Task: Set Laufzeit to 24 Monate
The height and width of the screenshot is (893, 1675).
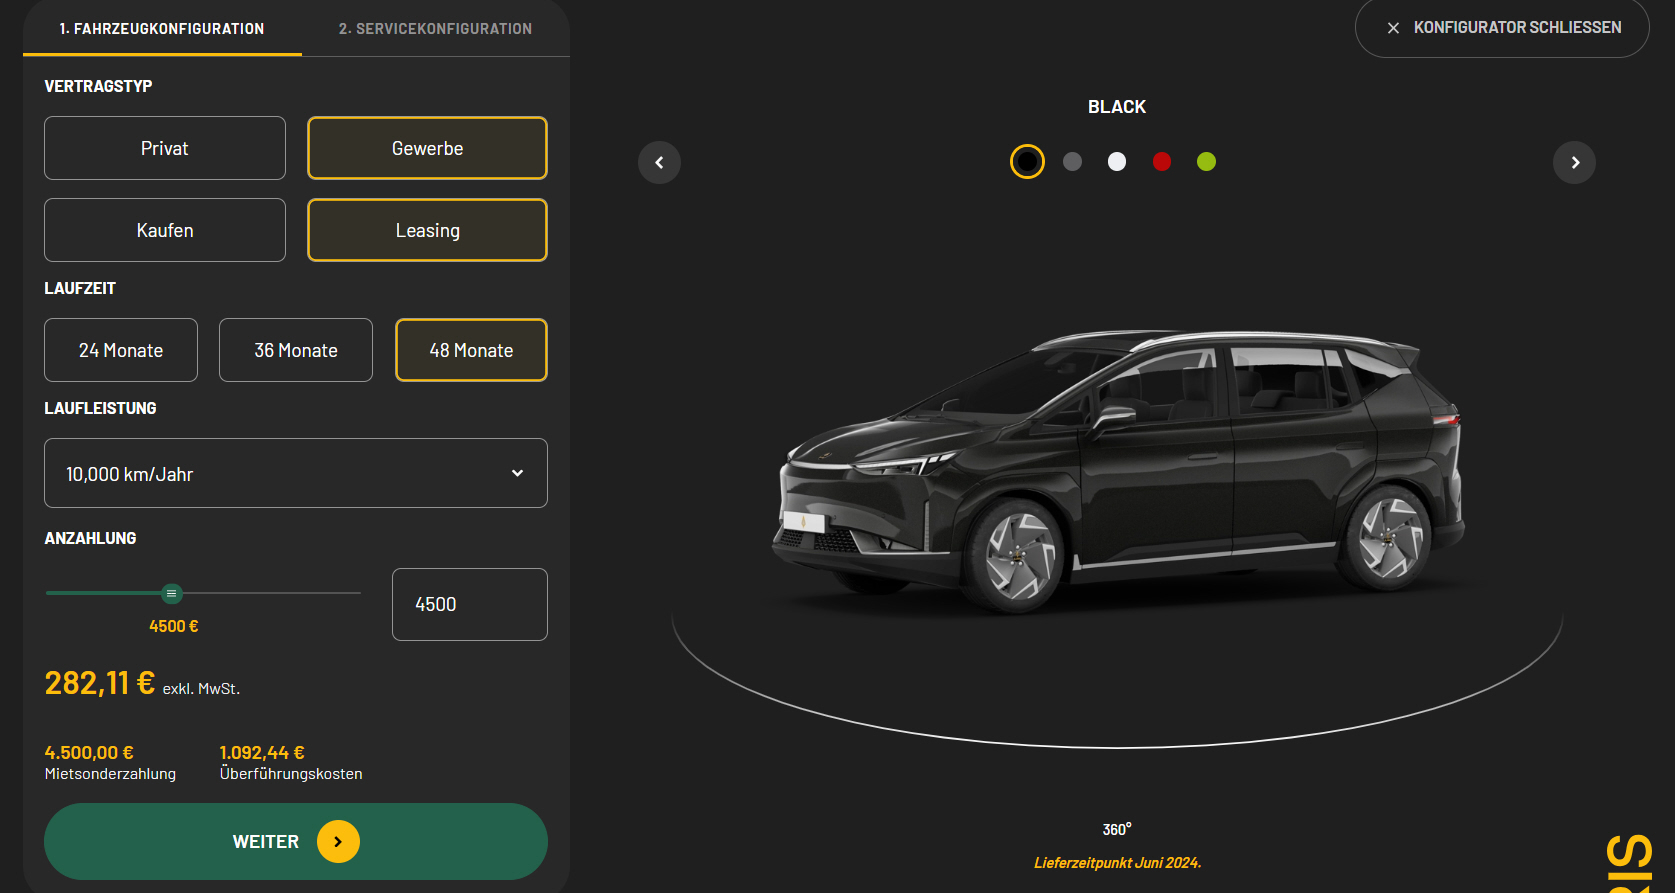Action: [121, 350]
